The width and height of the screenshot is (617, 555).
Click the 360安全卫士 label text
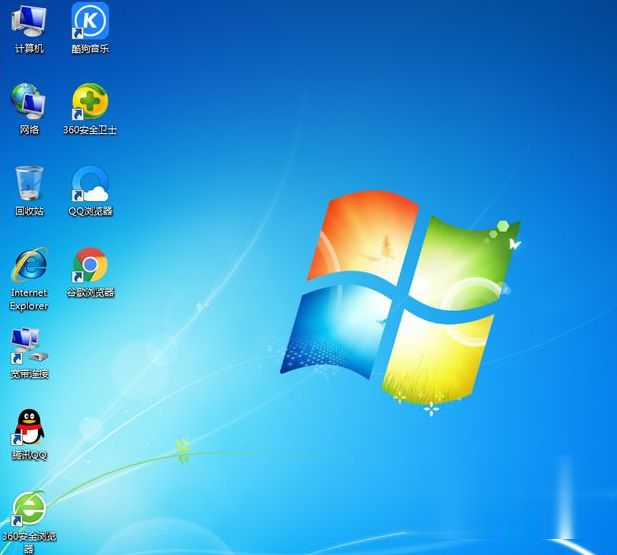(90, 130)
